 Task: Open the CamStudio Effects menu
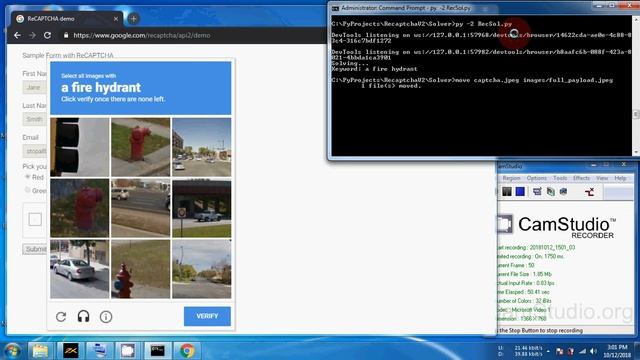582,178
